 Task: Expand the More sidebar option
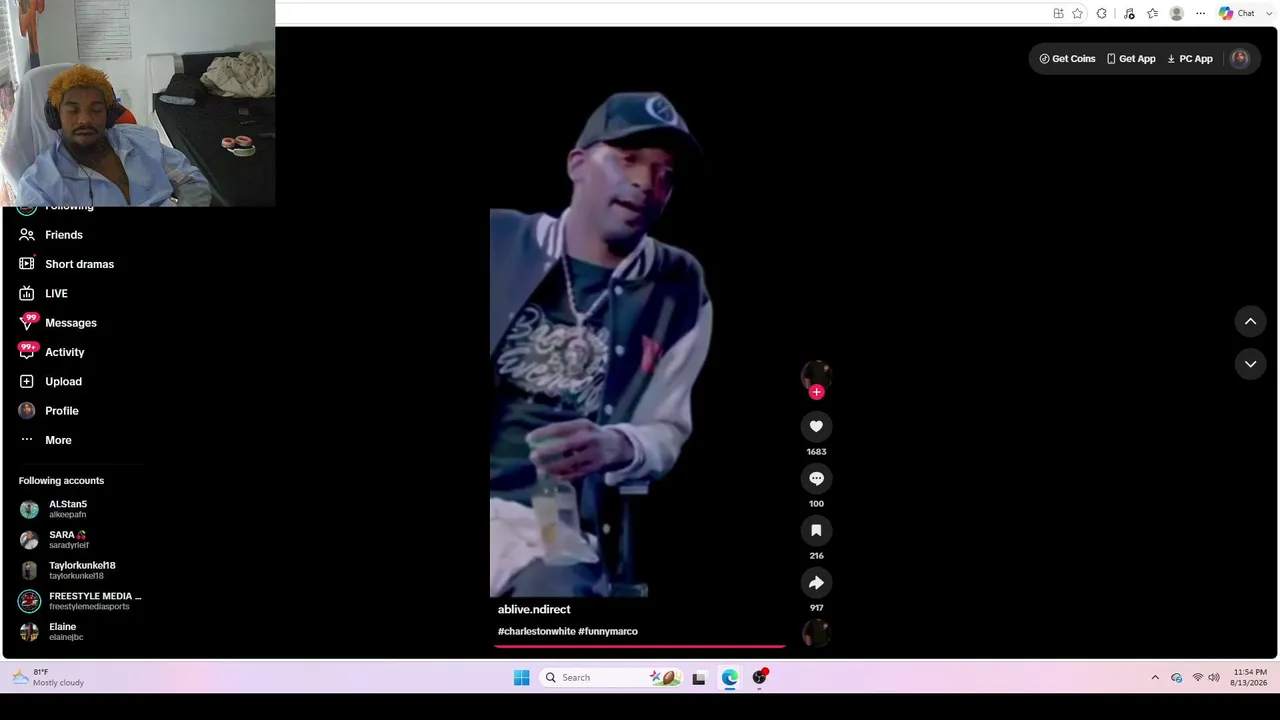tap(58, 440)
